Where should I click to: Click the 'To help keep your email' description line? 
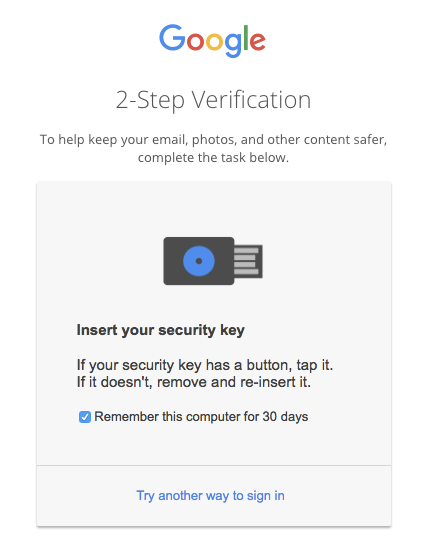pyautogui.click(x=213, y=140)
